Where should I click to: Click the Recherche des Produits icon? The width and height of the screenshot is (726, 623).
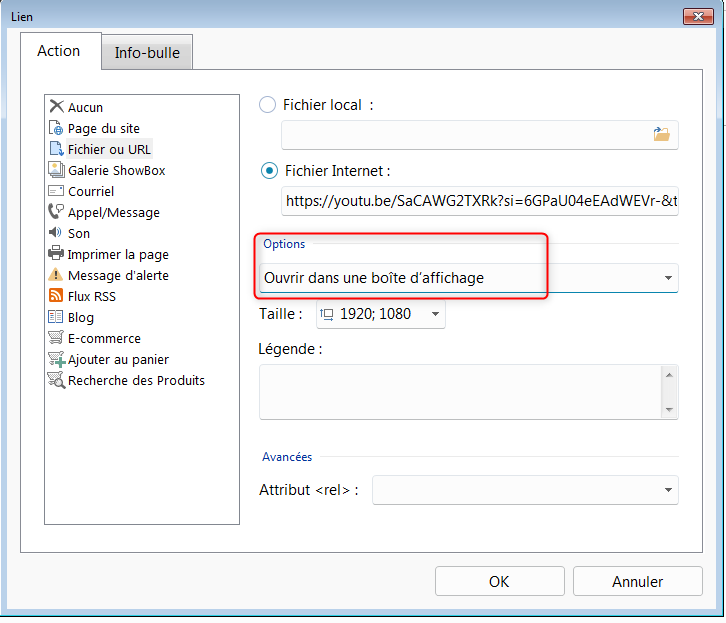coord(56,380)
